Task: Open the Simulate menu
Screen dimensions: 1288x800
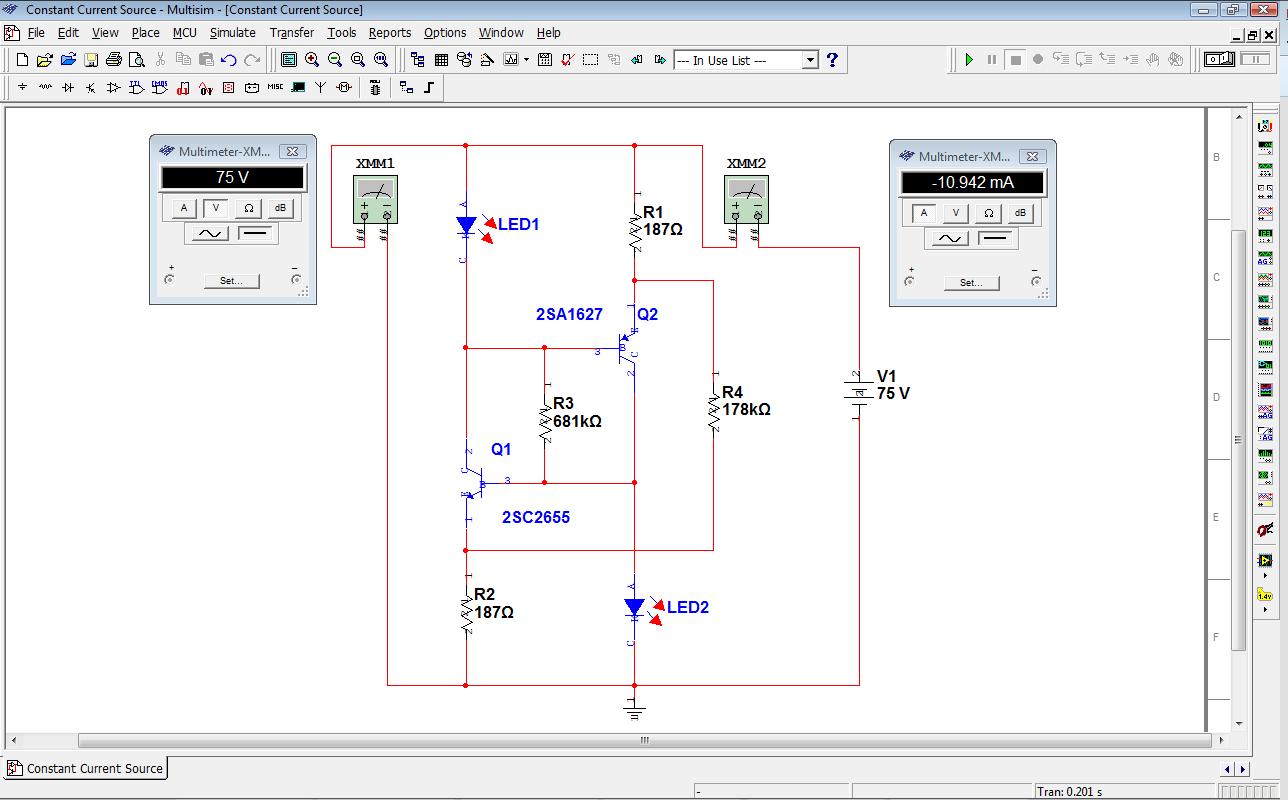Action: point(232,32)
